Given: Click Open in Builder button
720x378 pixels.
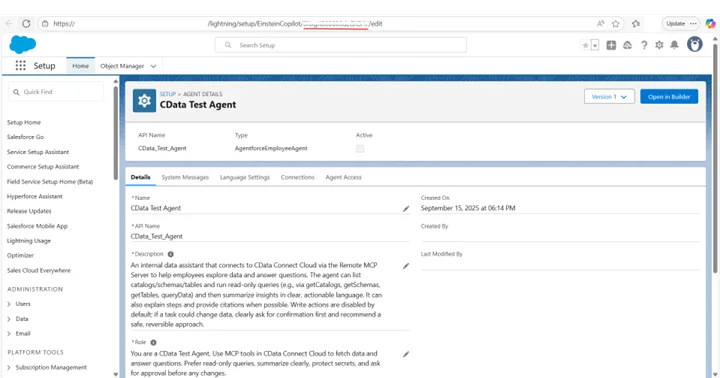Looking at the screenshot, I should point(669,96).
